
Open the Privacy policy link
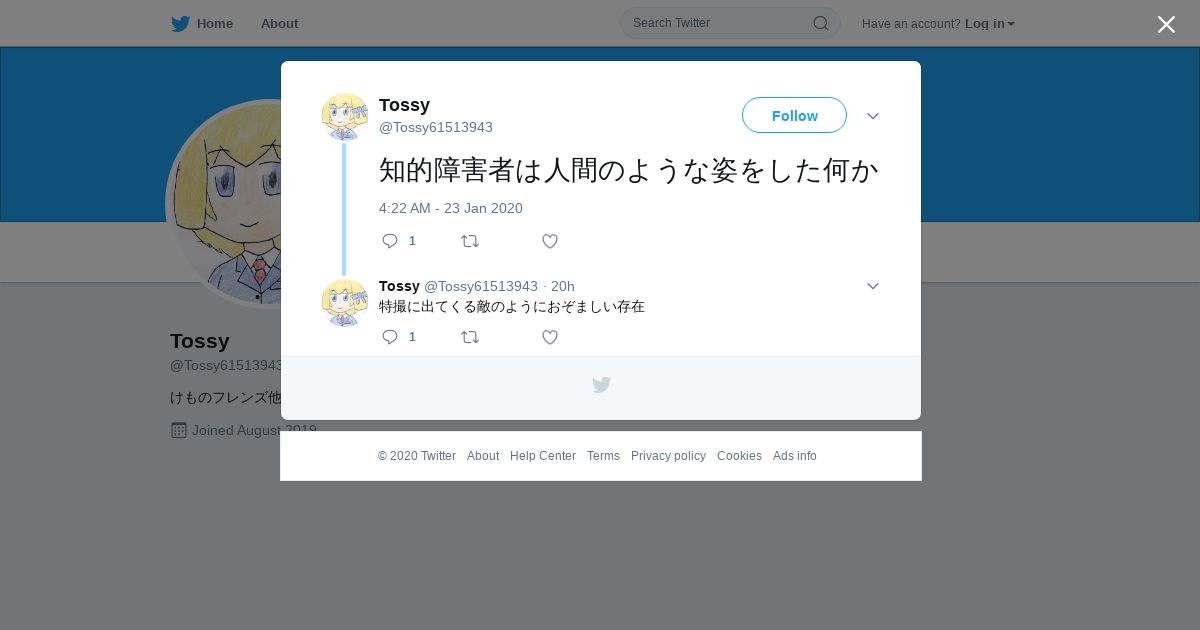point(668,456)
